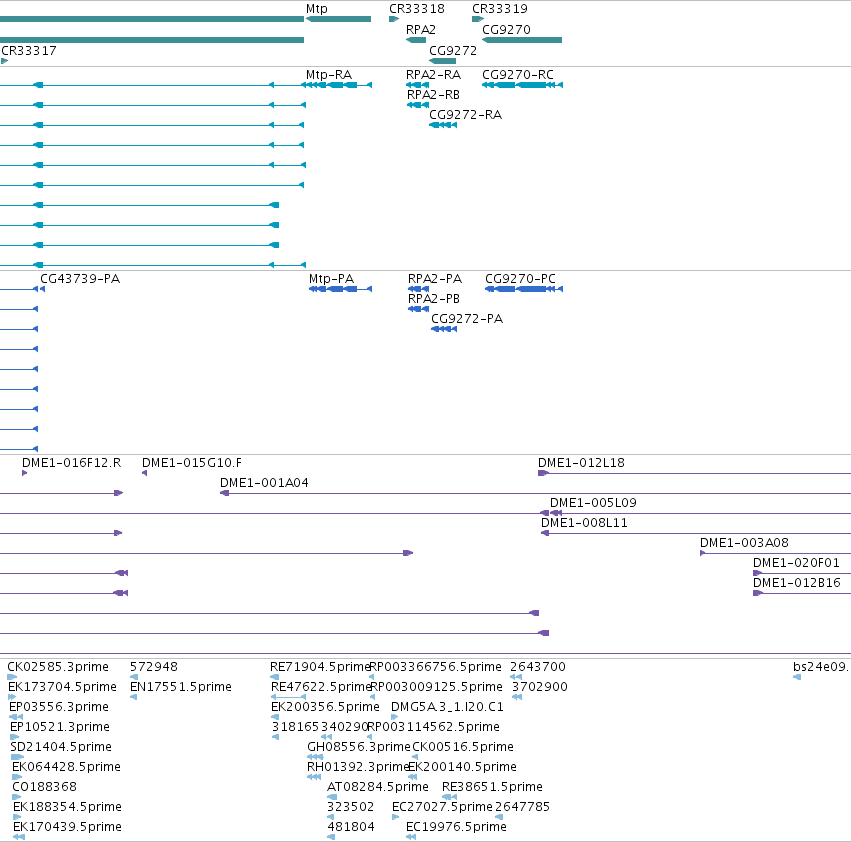This screenshot has width=851, height=842.
Task: Open EST RE38651.5prime
Action: [492, 788]
